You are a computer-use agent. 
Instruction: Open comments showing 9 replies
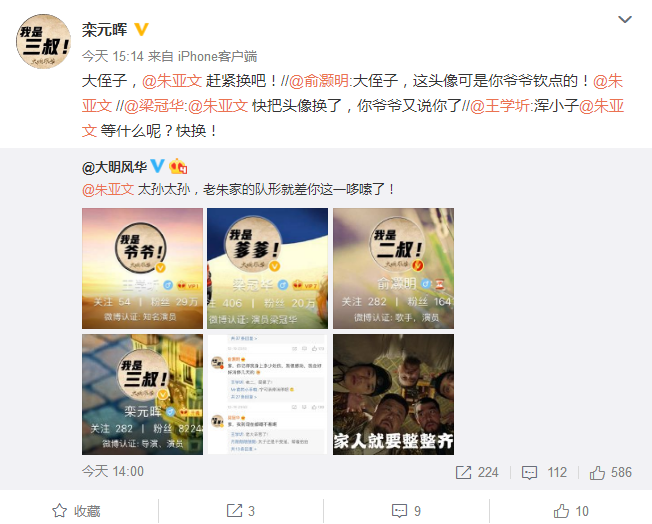406,511
